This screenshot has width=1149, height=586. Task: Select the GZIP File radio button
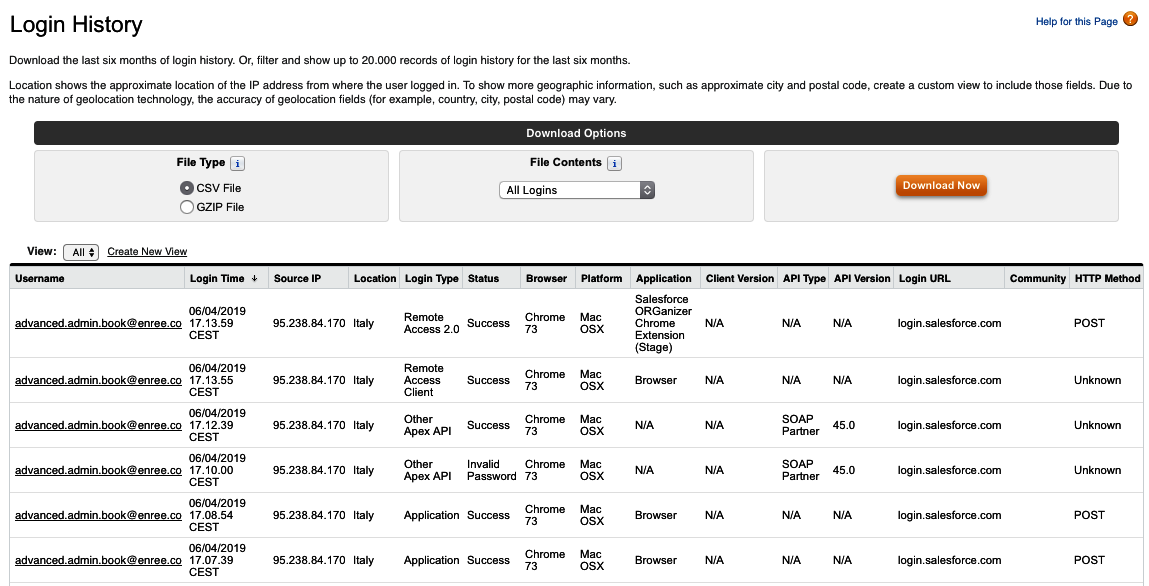[x=187, y=207]
